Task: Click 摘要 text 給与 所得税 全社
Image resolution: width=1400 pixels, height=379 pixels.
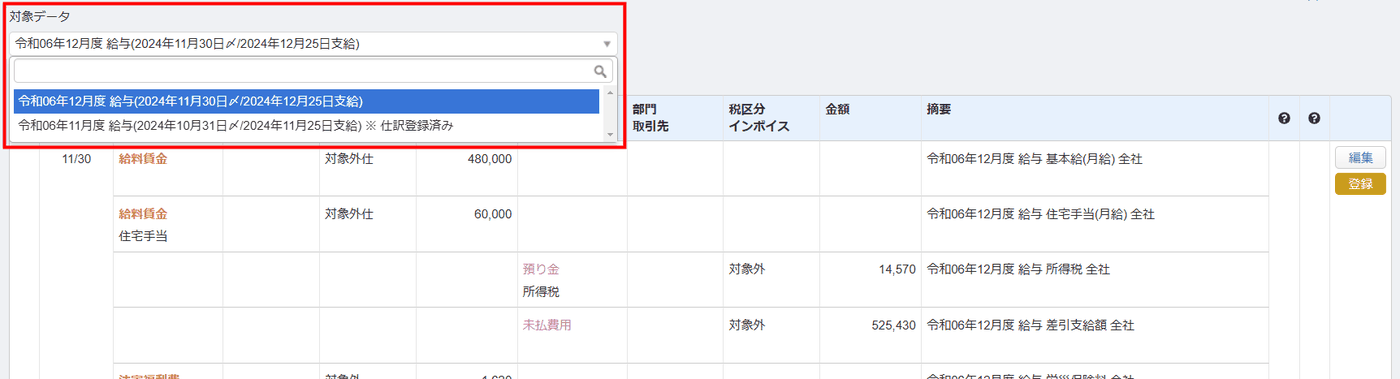Action: [1018, 269]
